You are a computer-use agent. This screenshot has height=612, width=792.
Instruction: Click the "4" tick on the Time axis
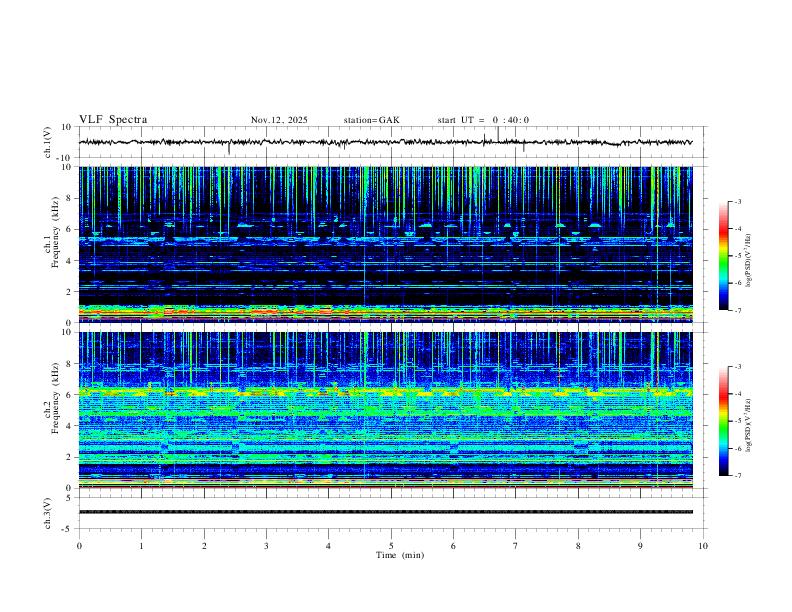(x=329, y=546)
